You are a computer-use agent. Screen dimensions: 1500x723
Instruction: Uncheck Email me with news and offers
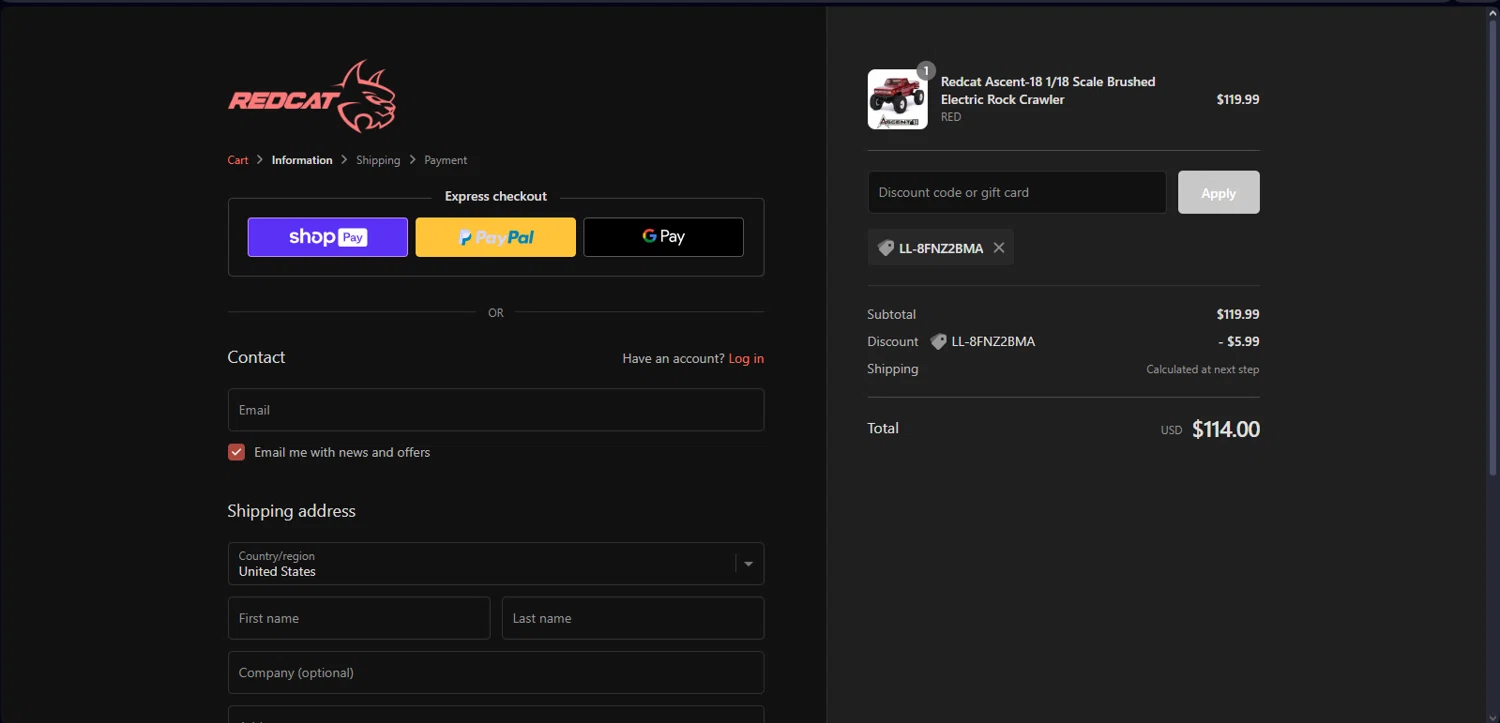tap(236, 452)
